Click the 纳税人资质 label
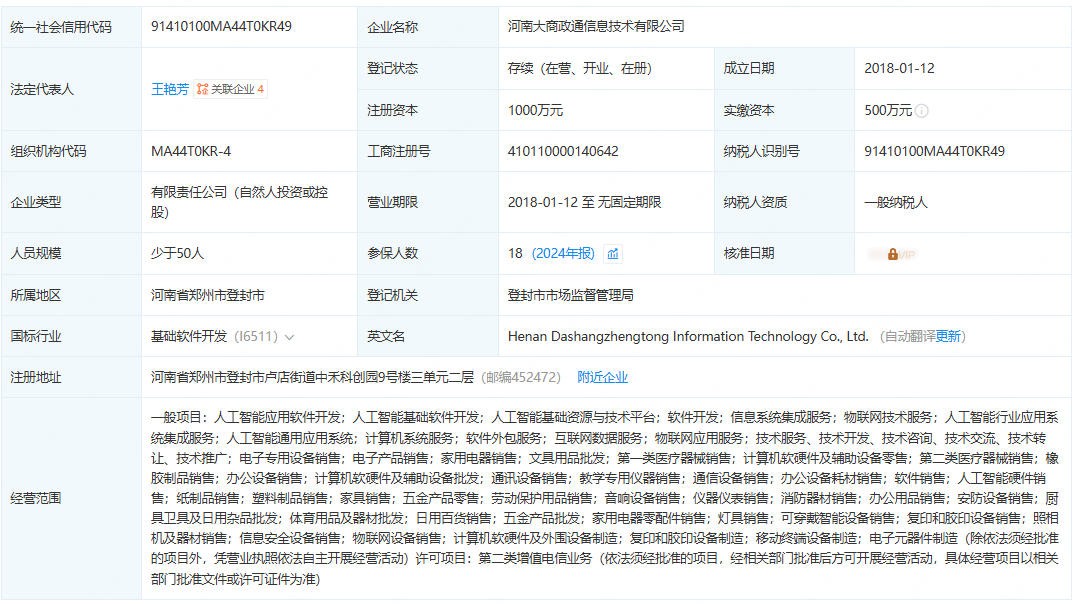1075x604 pixels. (755, 202)
